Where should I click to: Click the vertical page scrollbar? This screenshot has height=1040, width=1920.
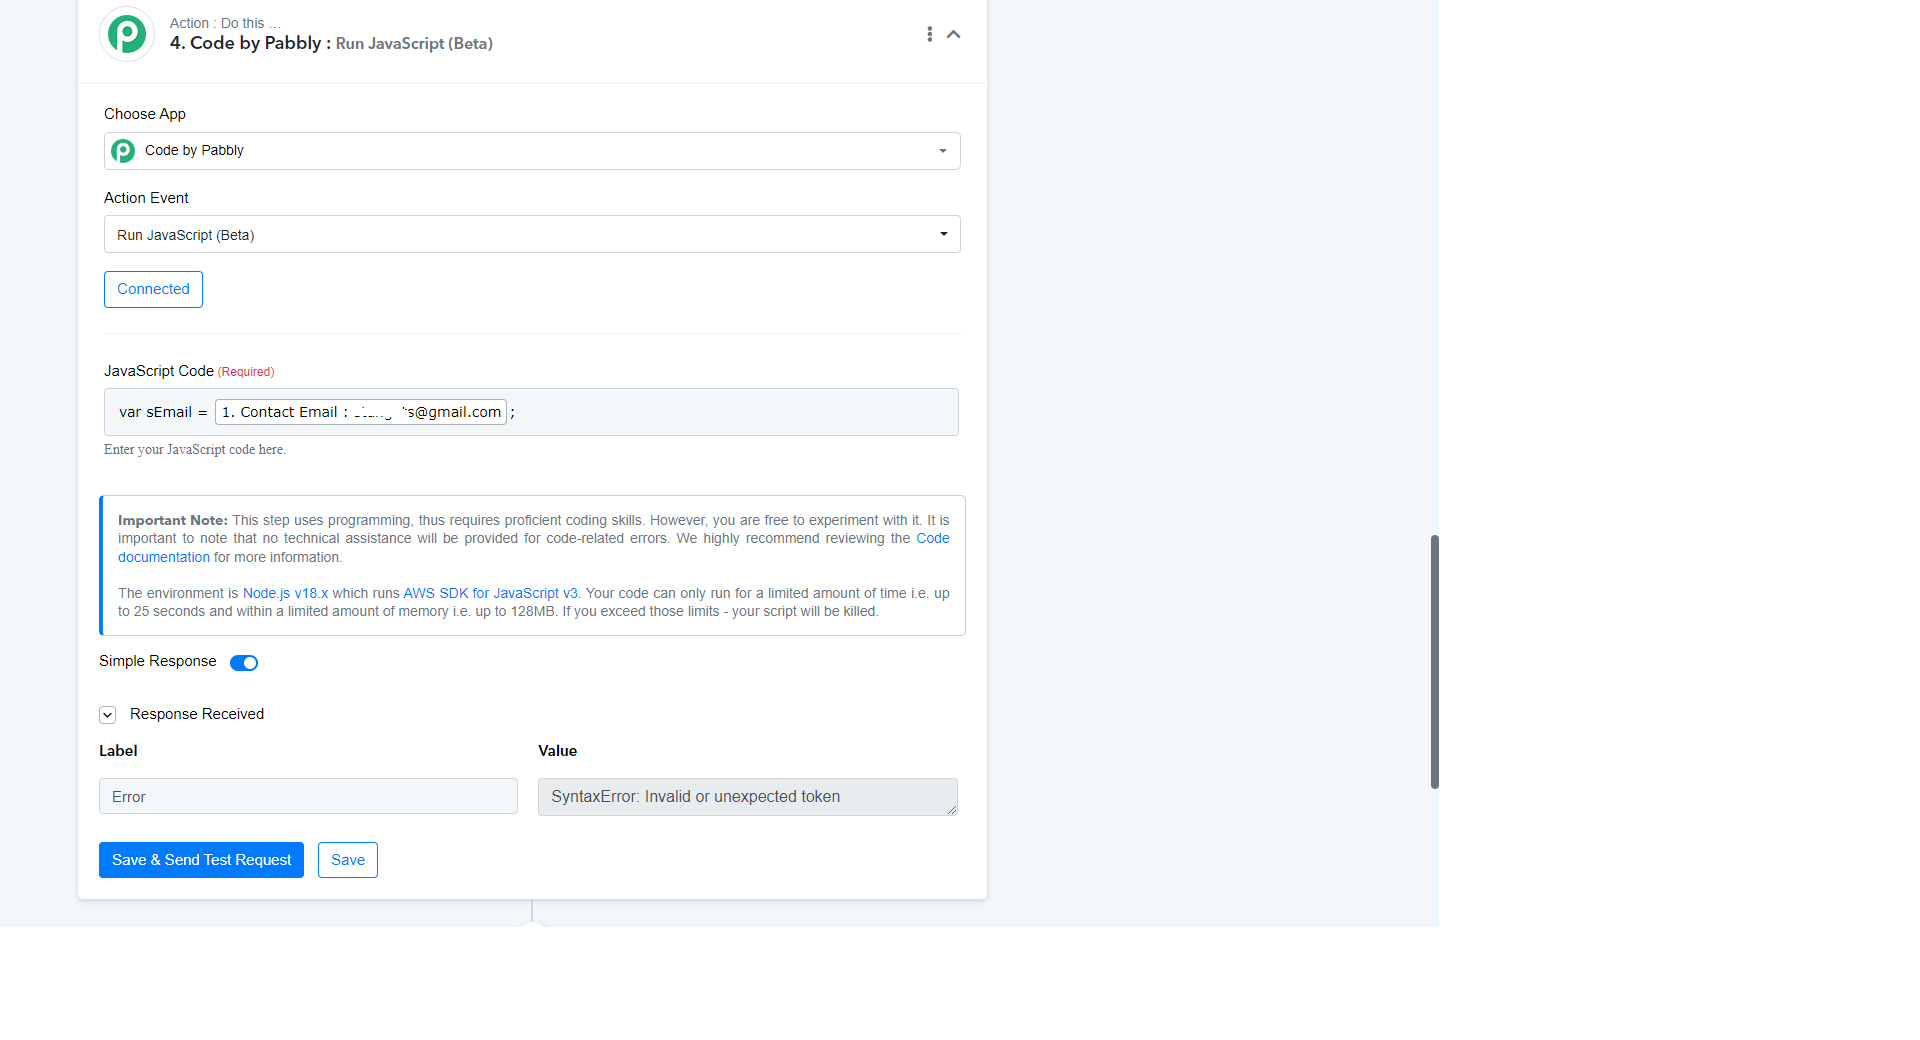coord(1434,662)
